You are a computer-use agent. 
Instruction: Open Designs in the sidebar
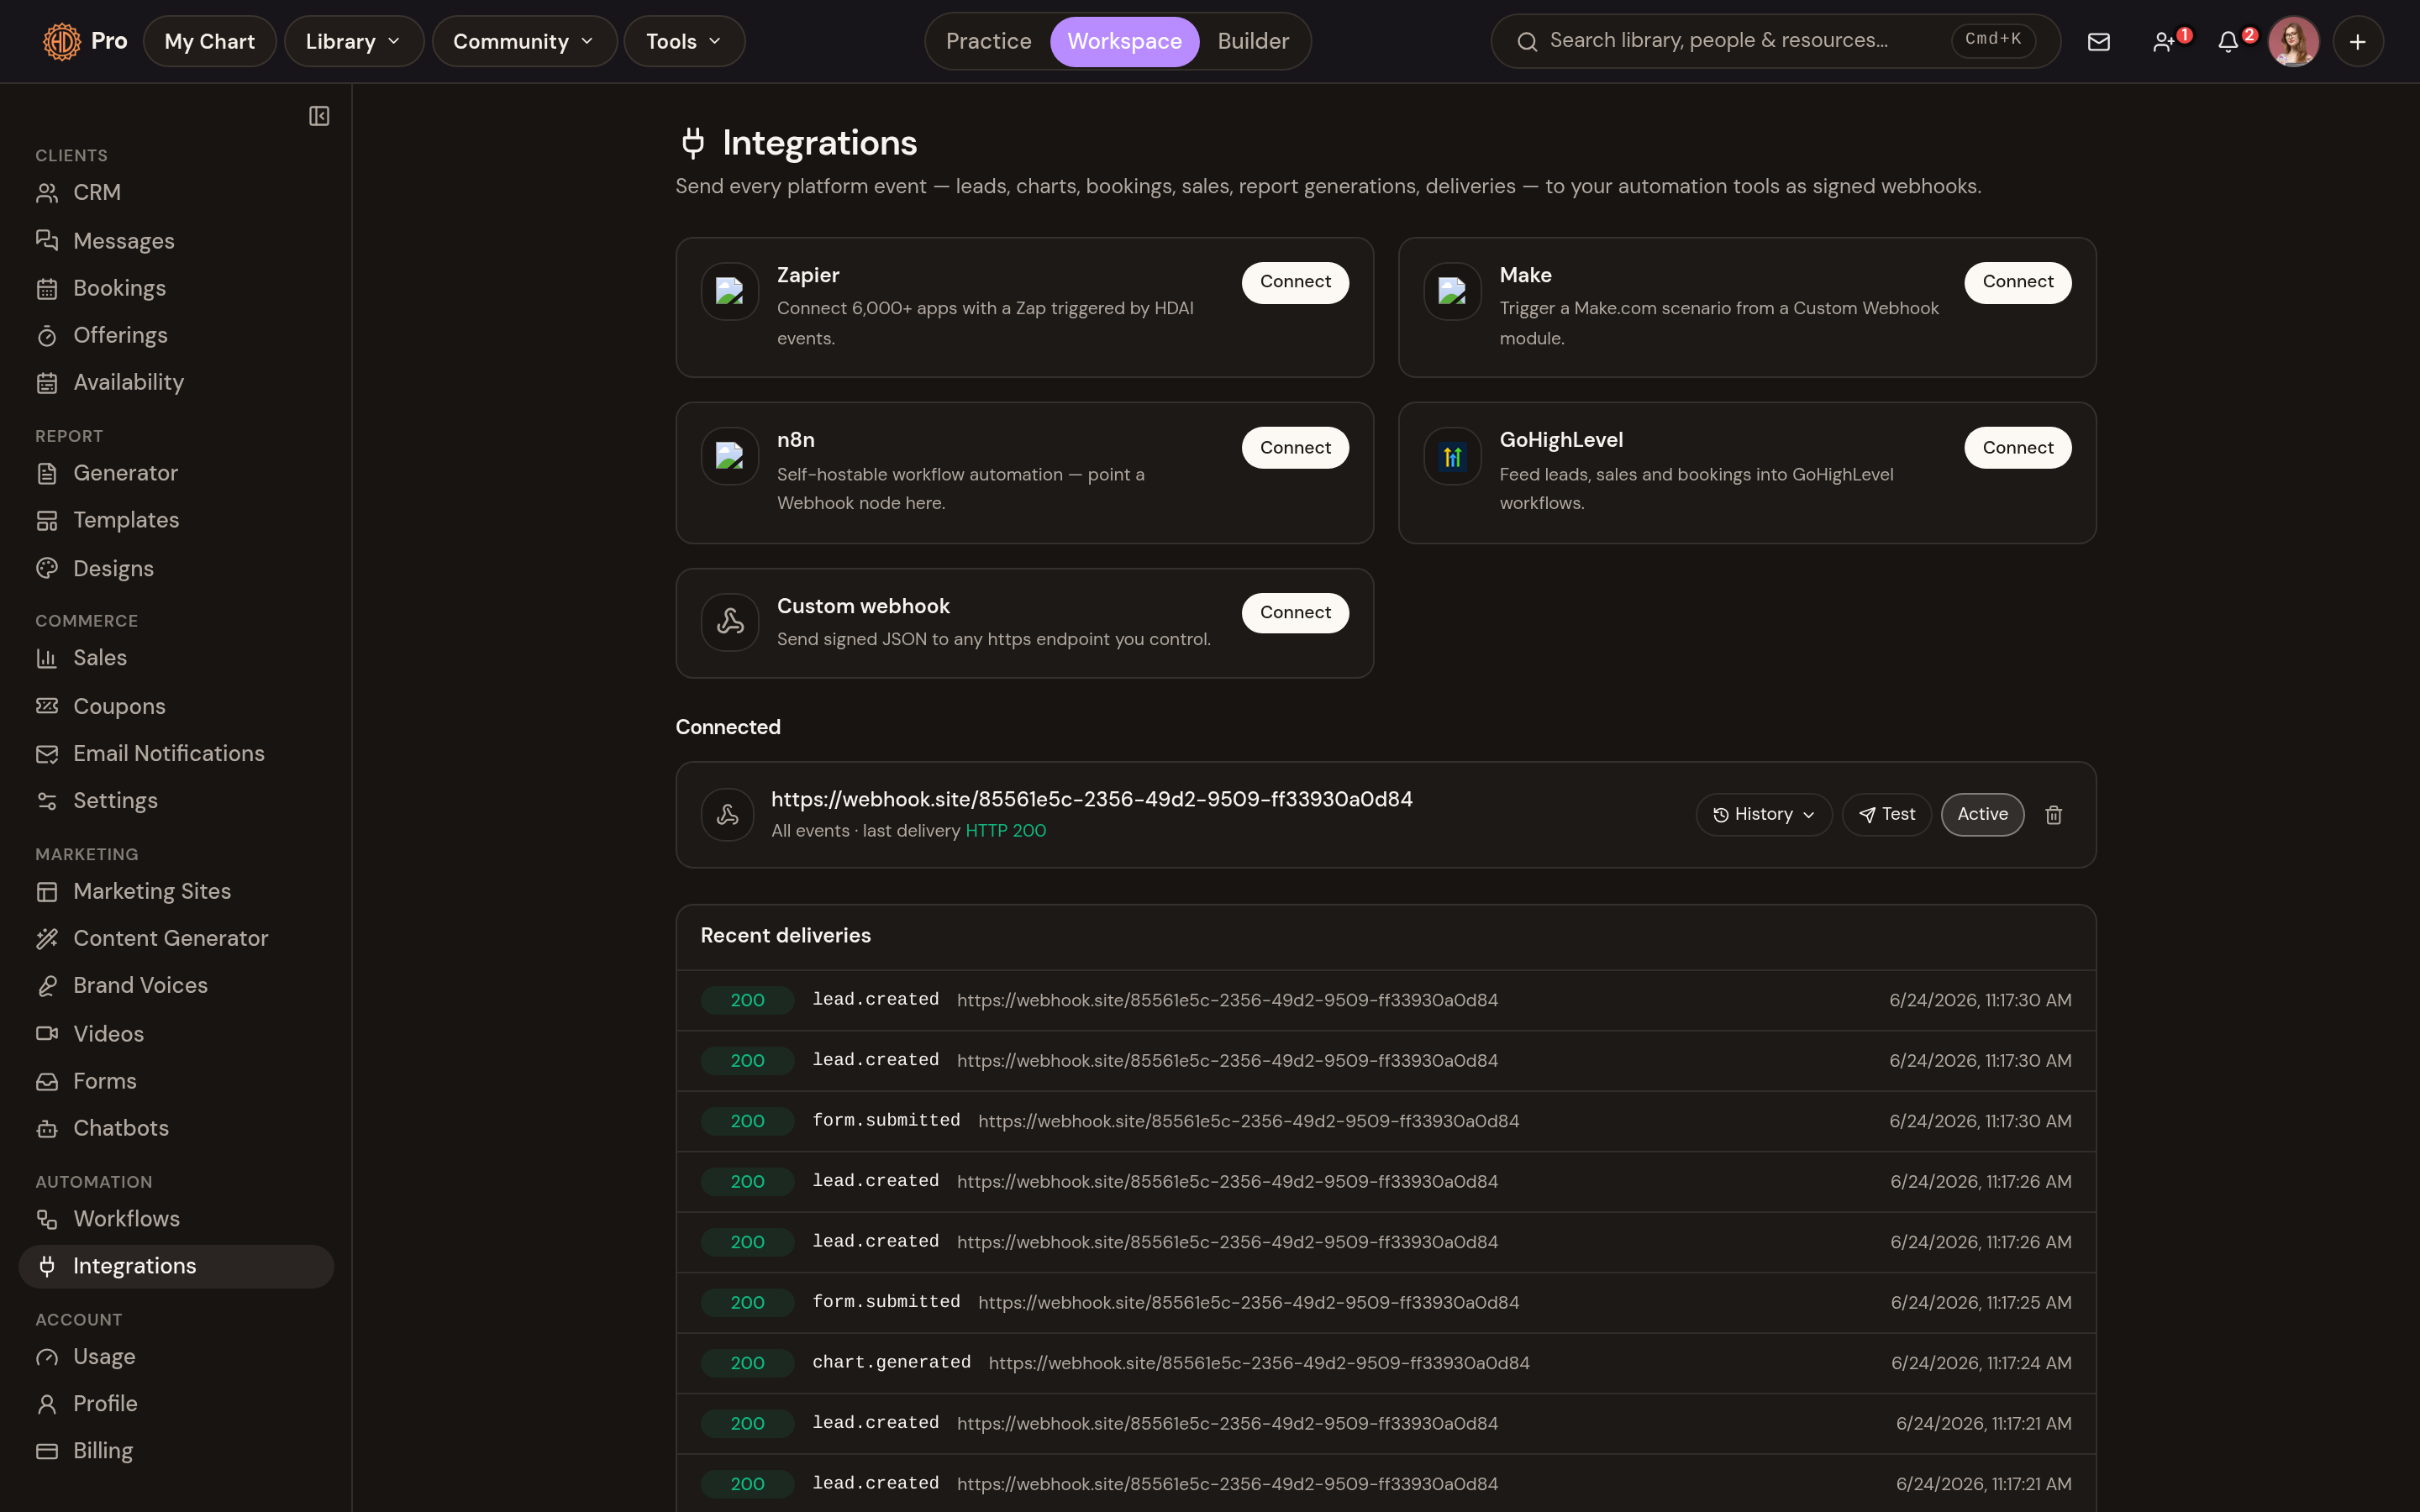pyautogui.click(x=176, y=568)
